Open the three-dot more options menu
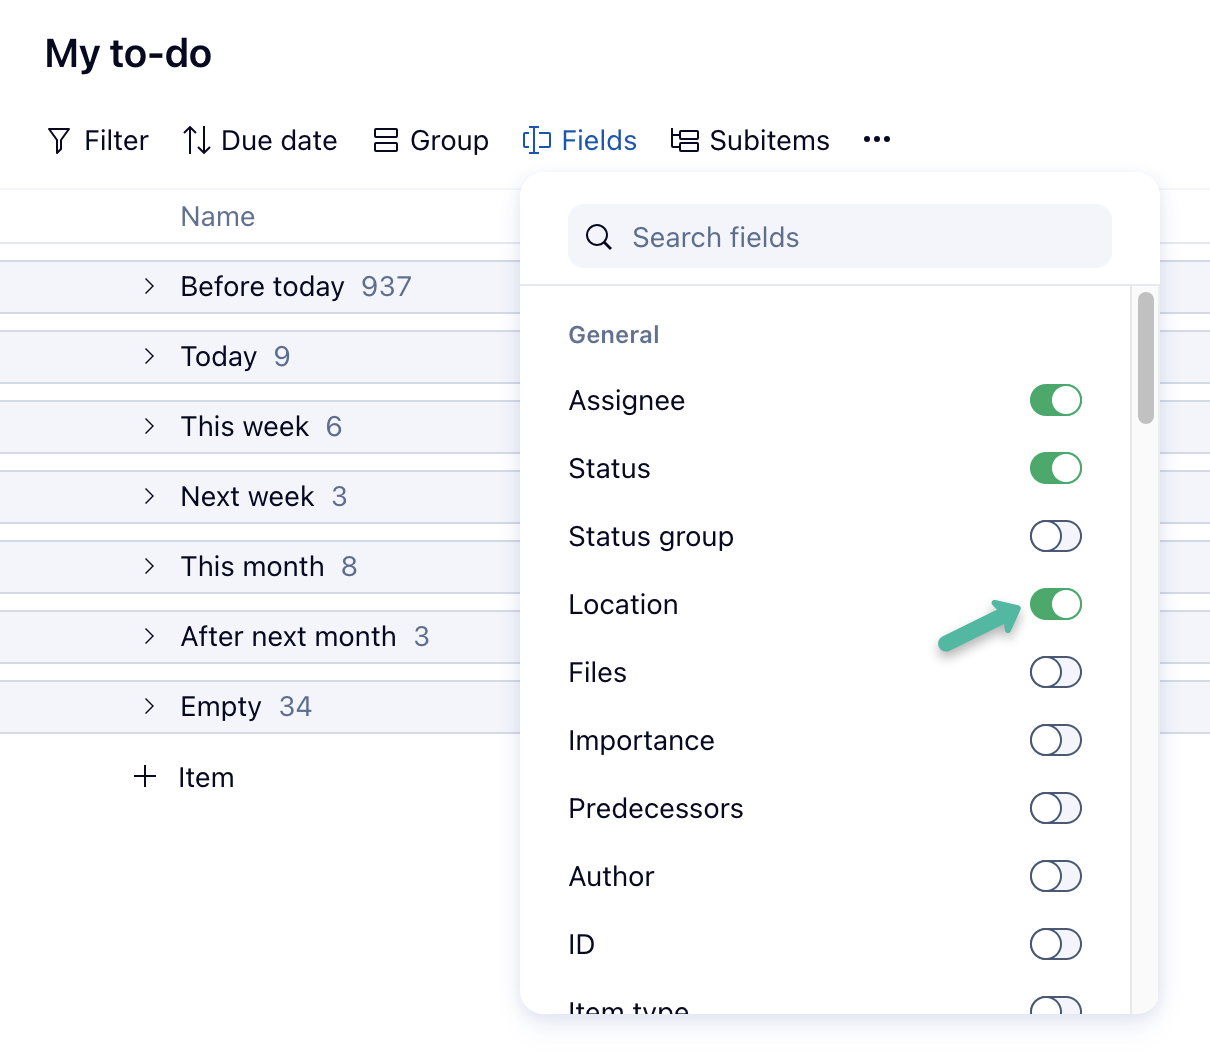Image resolution: width=1210 pixels, height=1052 pixels. [877, 140]
